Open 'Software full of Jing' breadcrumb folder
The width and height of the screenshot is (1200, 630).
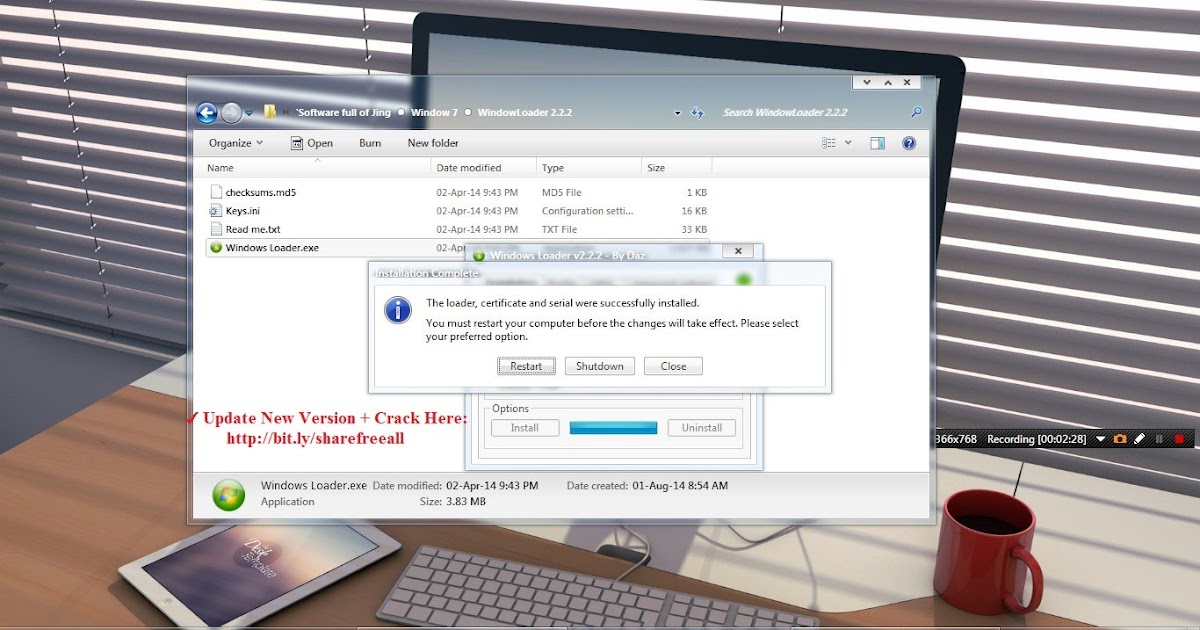(344, 113)
